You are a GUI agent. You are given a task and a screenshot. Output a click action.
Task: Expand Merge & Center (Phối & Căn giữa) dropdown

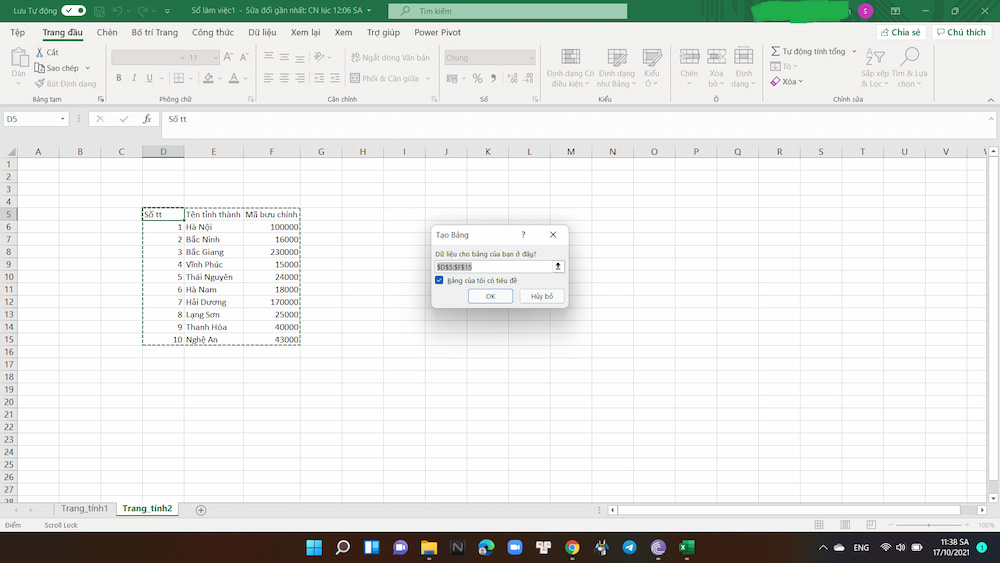428,78
